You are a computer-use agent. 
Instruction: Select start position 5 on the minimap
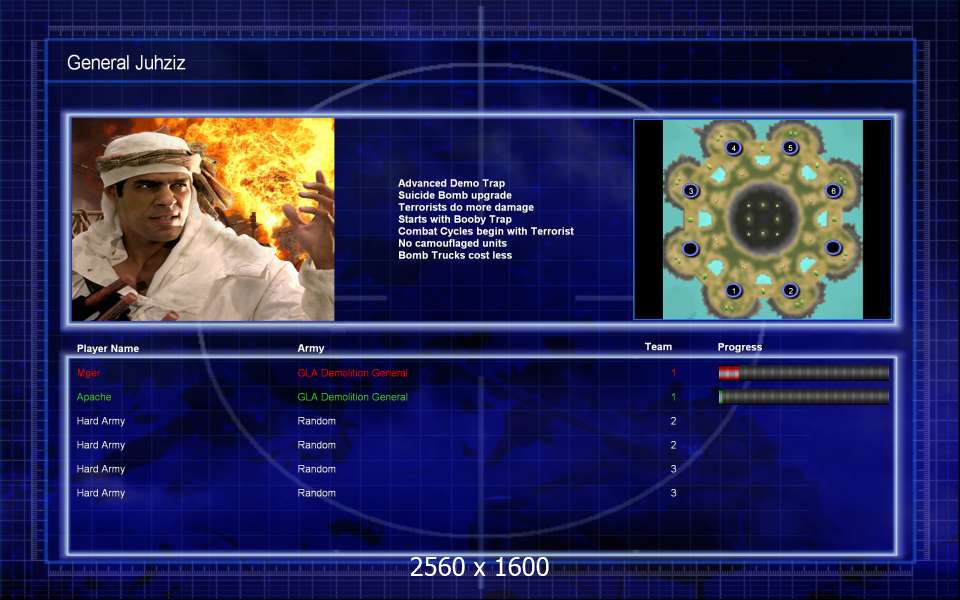pyautogui.click(x=790, y=148)
